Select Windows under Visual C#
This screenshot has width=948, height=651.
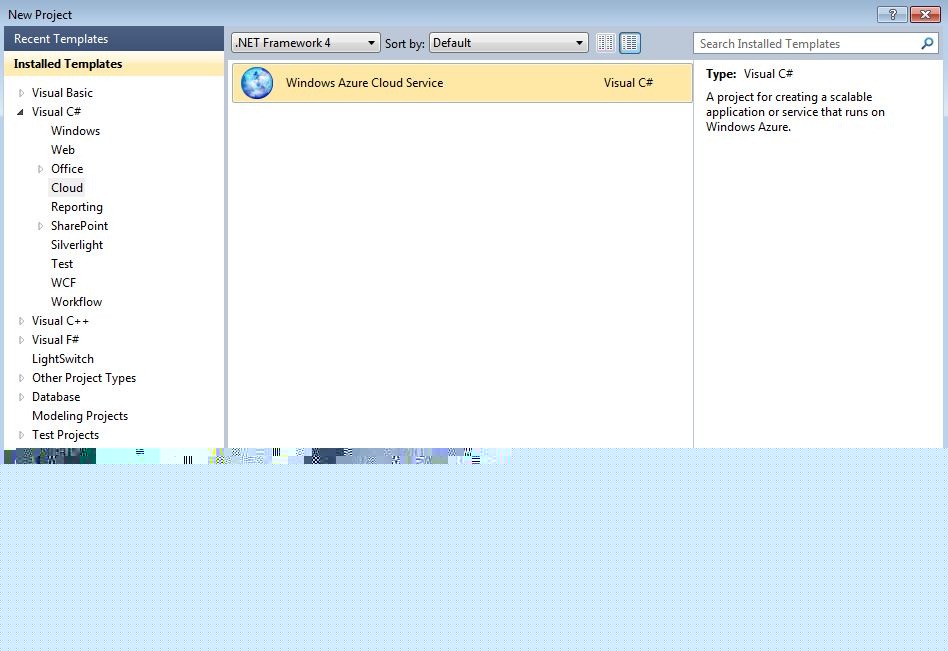(x=76, y=131)
